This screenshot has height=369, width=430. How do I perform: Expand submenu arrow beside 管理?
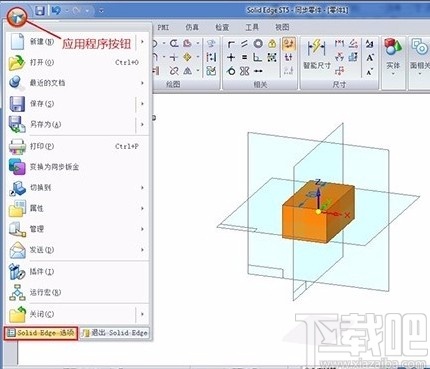tap(142, 229)
